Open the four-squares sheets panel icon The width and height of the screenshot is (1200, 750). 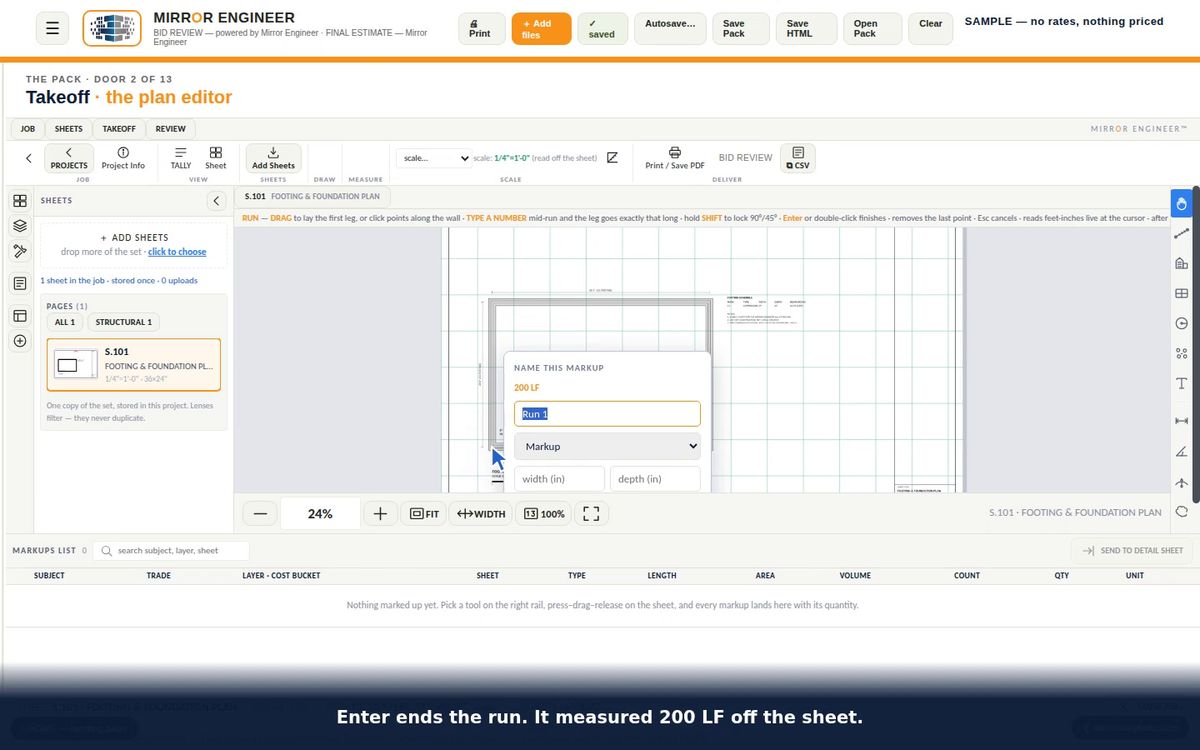click(20, 200)
